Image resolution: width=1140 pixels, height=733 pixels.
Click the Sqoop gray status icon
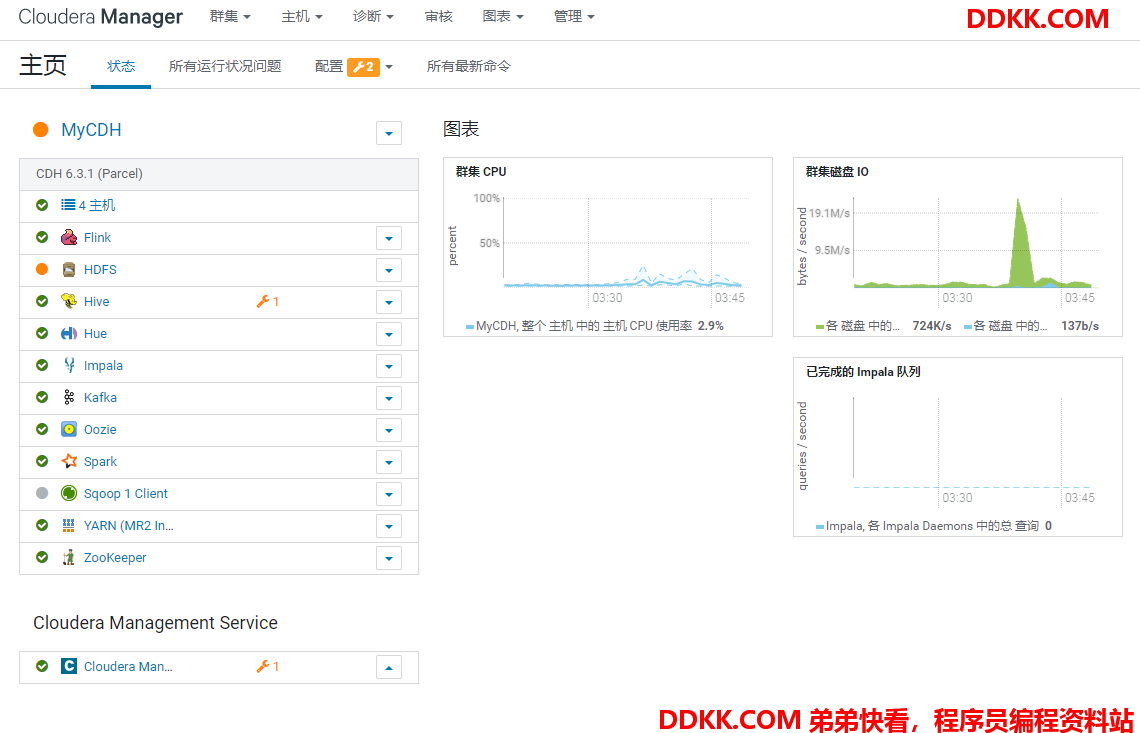pyautogui.click(x=42, y=493)
